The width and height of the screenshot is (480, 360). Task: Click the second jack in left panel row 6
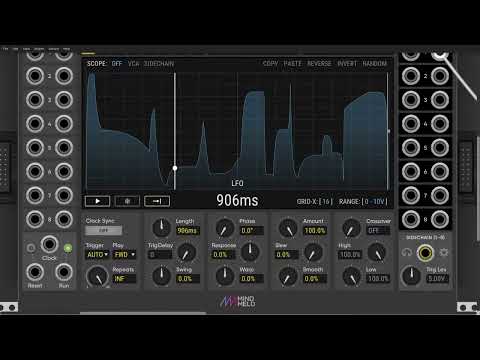point(64,171)
